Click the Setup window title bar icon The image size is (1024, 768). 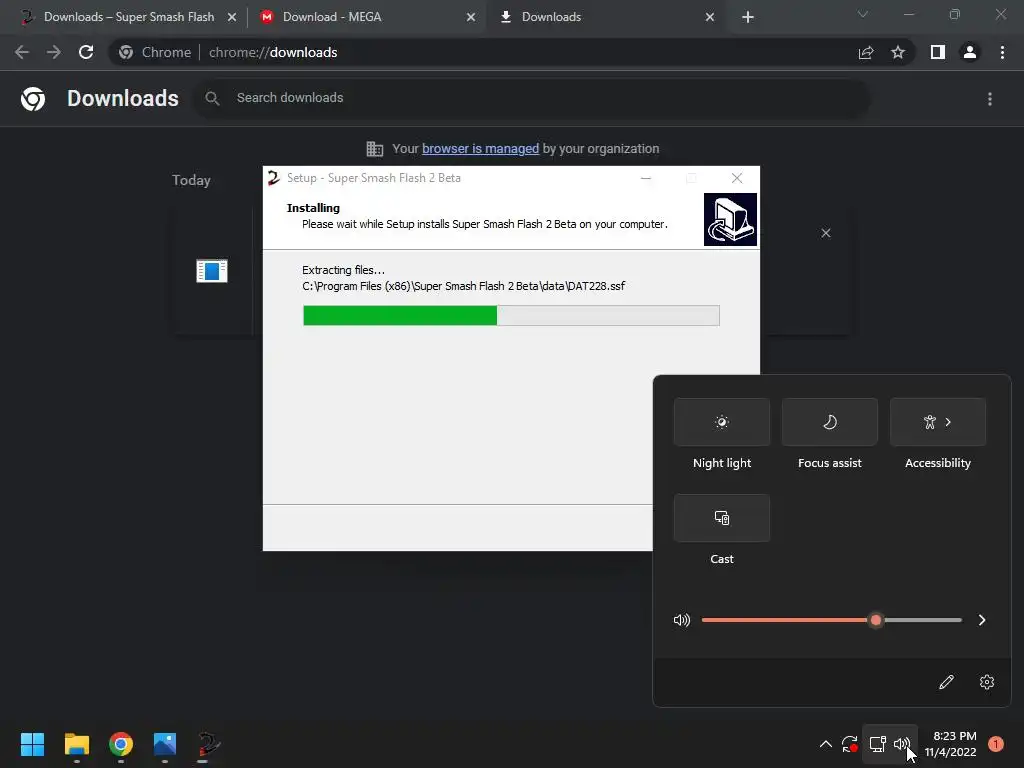[x=274, y=178]
